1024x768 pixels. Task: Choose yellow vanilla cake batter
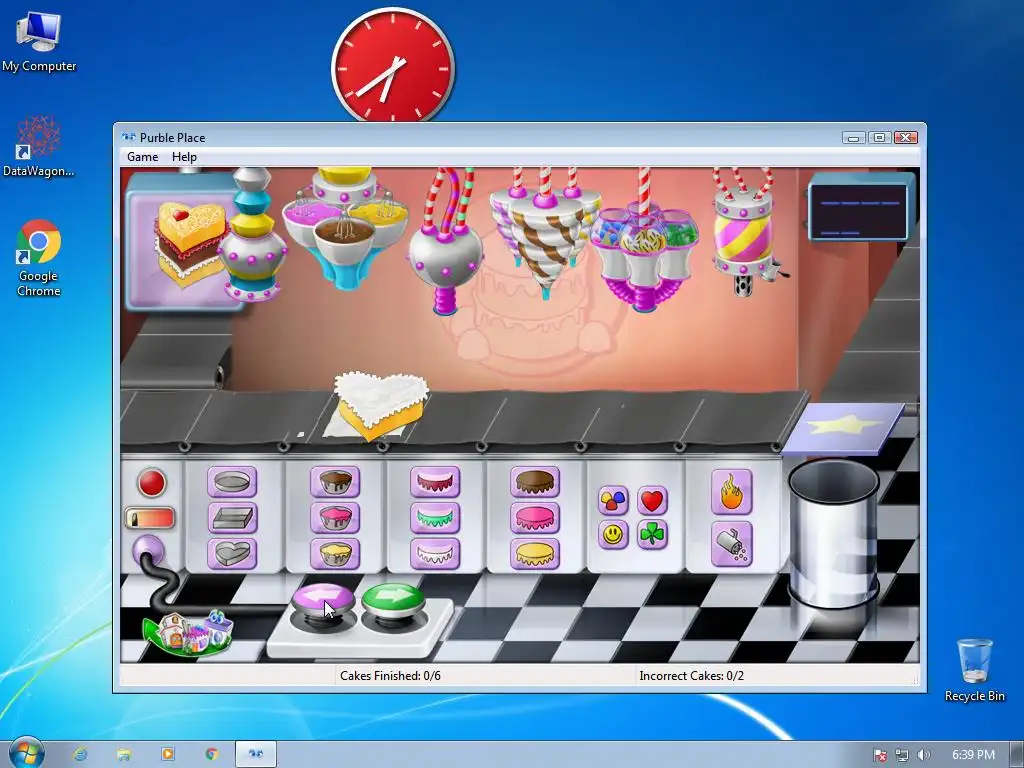click(335, 554)
